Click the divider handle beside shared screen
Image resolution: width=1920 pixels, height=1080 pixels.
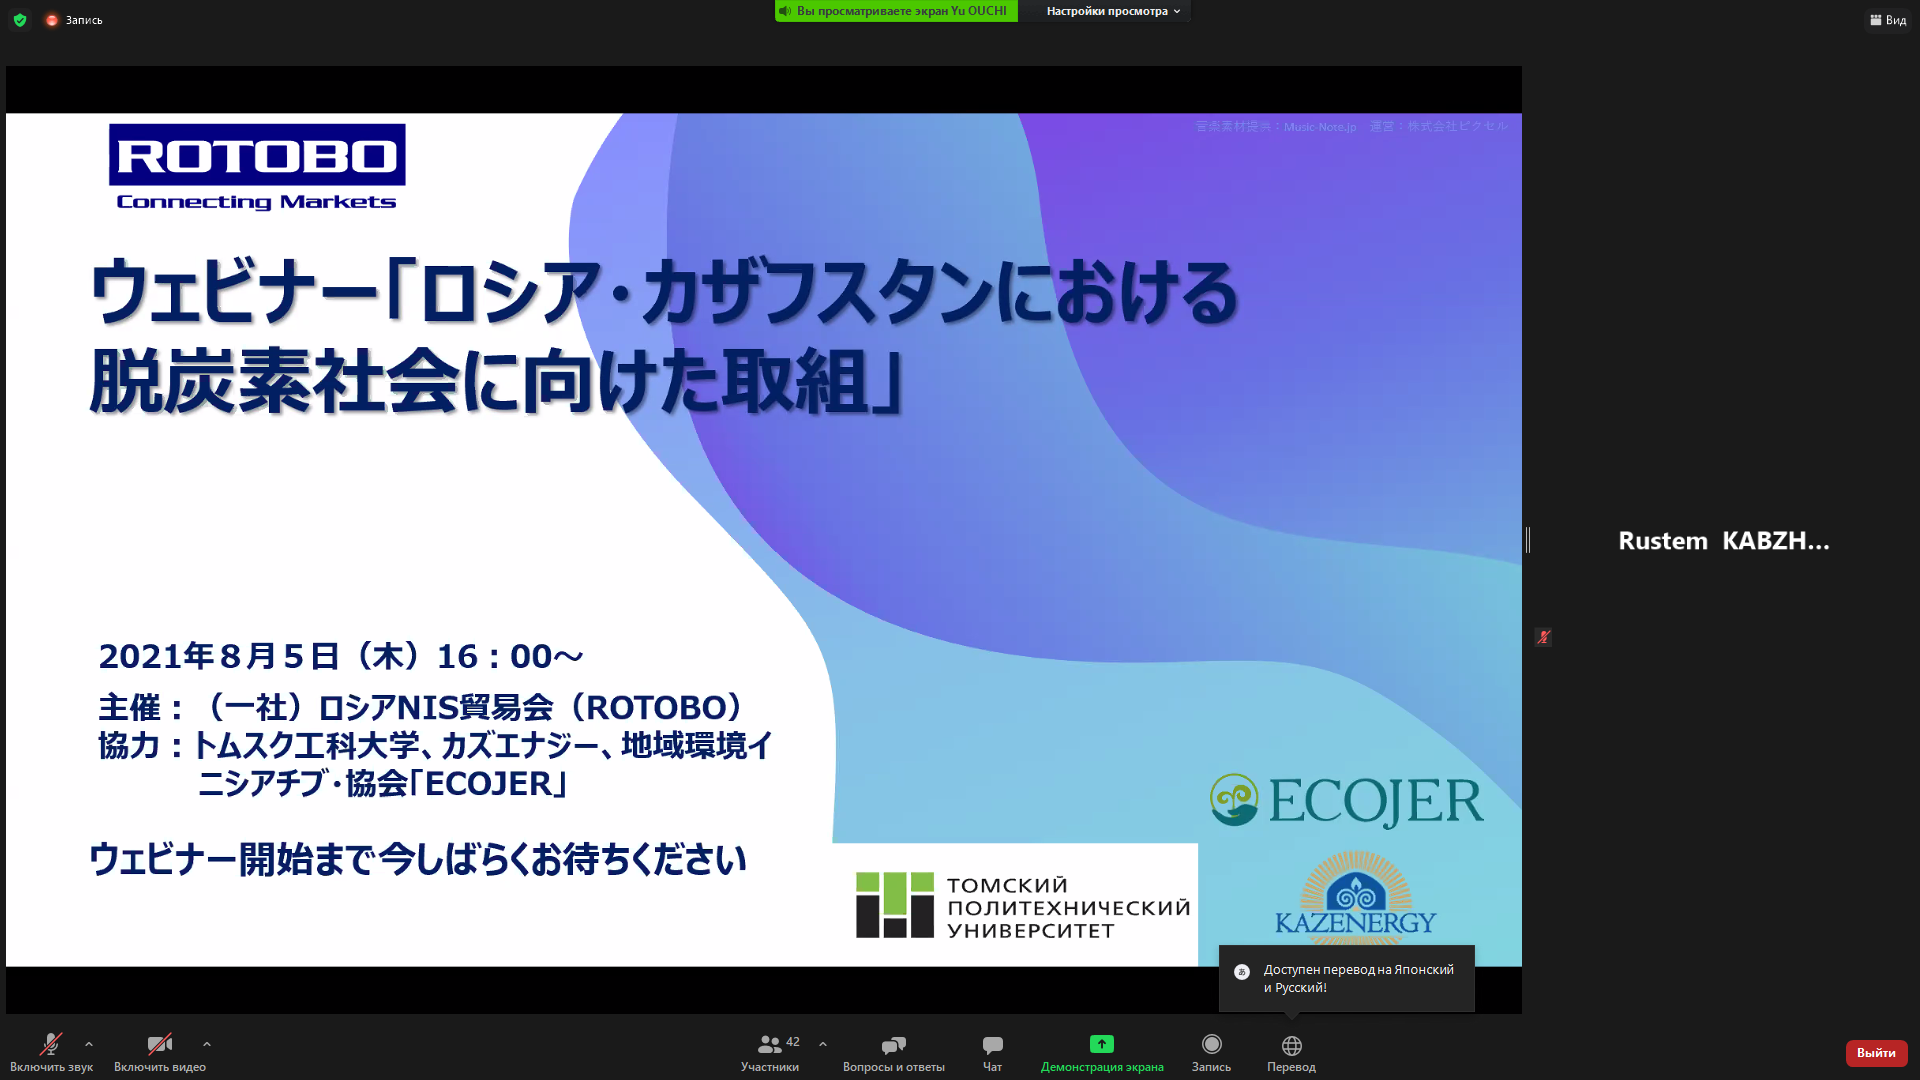pos(1528,540)
